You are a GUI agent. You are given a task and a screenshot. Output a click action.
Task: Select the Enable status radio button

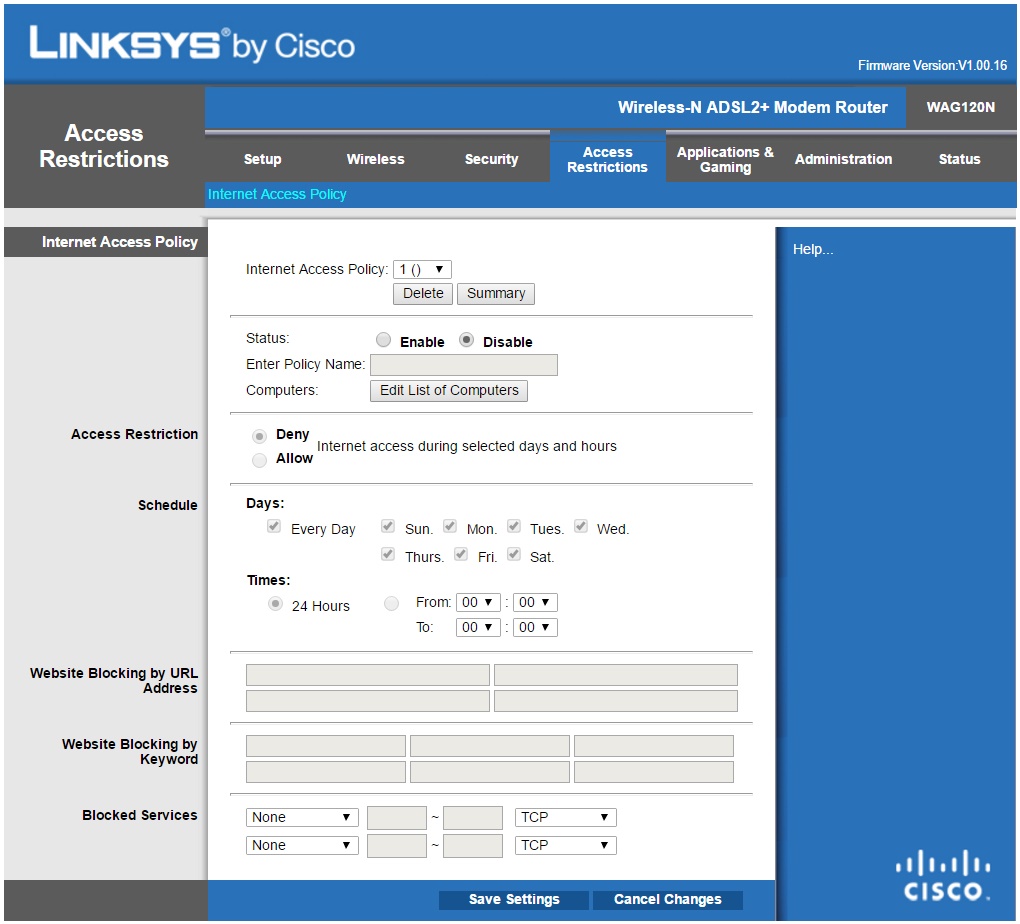click(x=384, y=340)
